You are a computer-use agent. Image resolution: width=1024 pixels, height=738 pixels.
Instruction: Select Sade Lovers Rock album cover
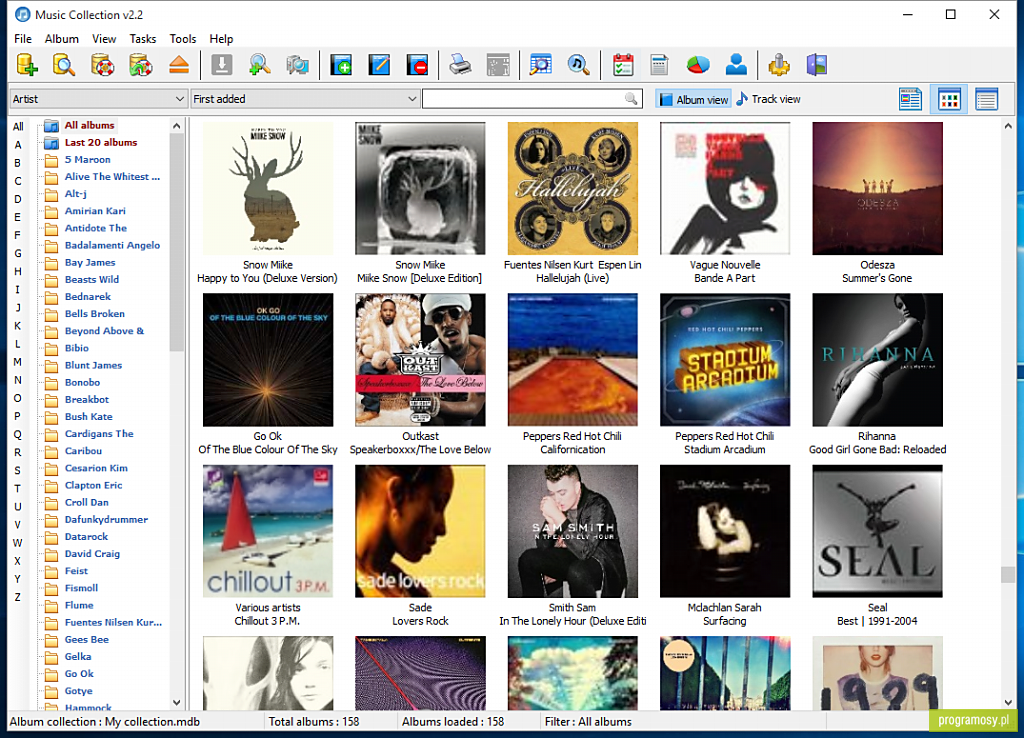[420, 531]
